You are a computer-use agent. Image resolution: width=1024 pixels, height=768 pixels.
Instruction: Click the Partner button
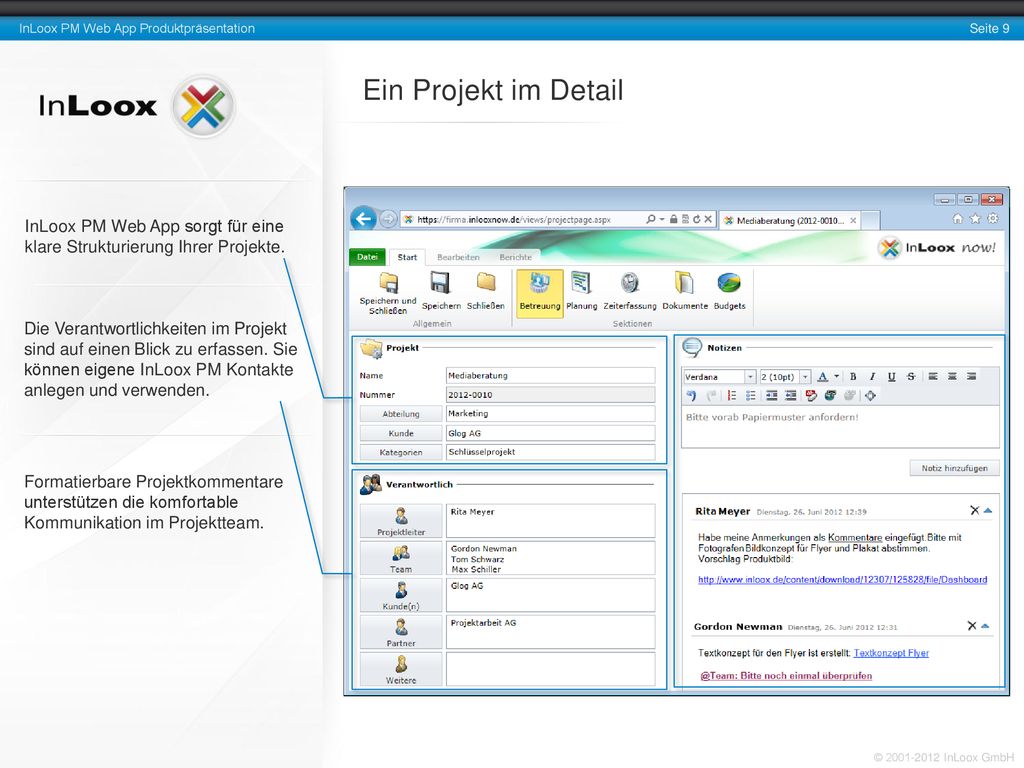coord(400,633)
